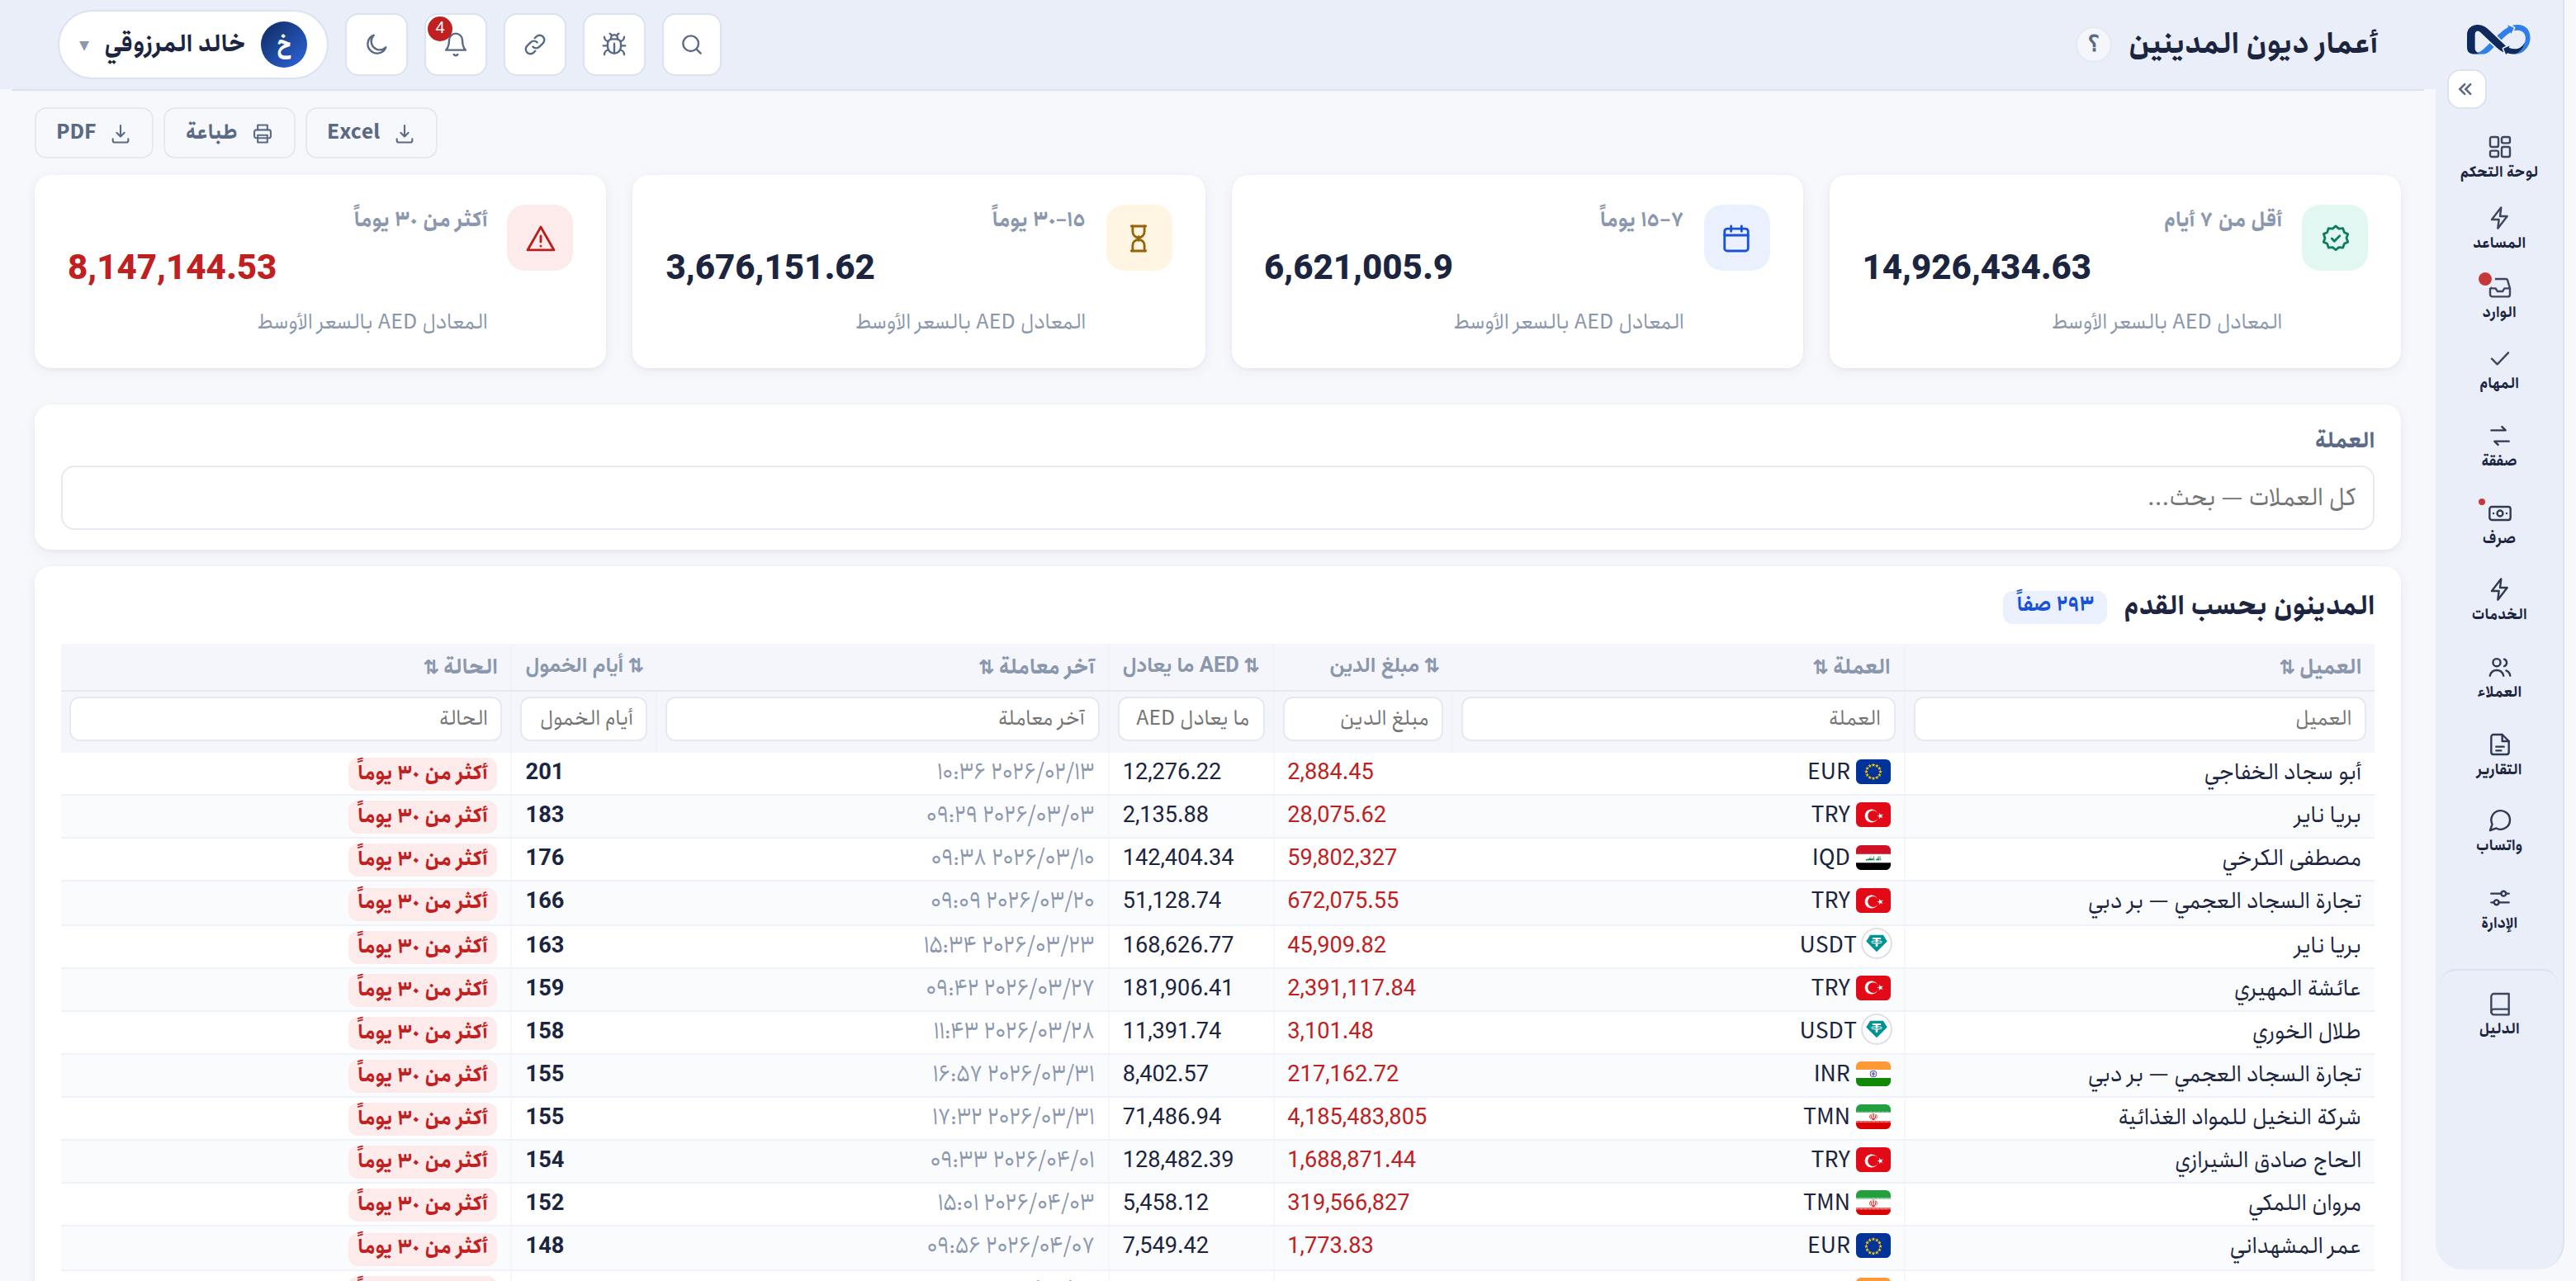The image size is (2576, 1281).
Task: Collapse the sidebar with the chevron button
Action: (x=2465, y=89)
